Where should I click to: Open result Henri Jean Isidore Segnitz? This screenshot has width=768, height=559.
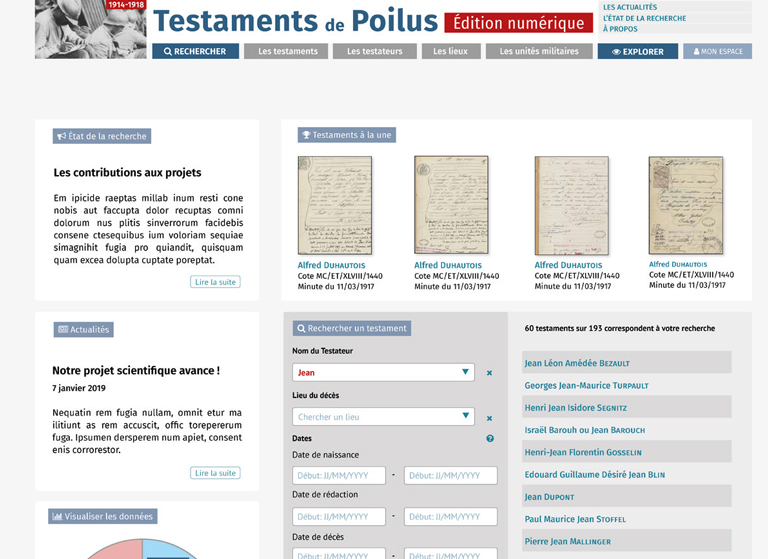pos(626,407)
